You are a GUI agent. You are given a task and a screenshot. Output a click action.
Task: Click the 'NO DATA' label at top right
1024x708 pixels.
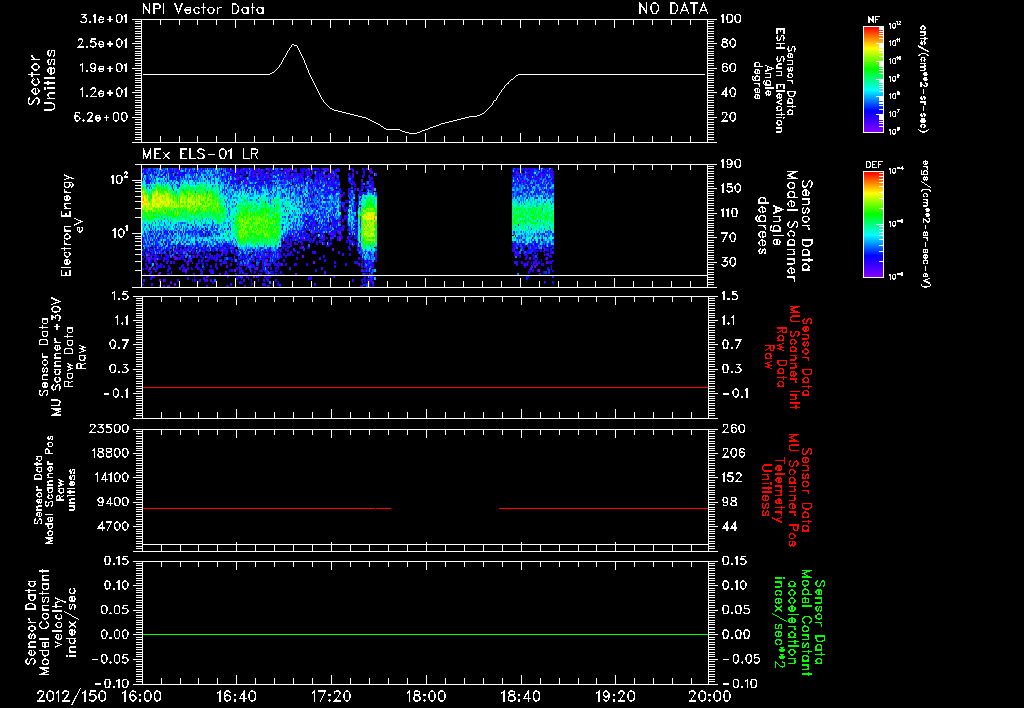(x=673, y=8)
